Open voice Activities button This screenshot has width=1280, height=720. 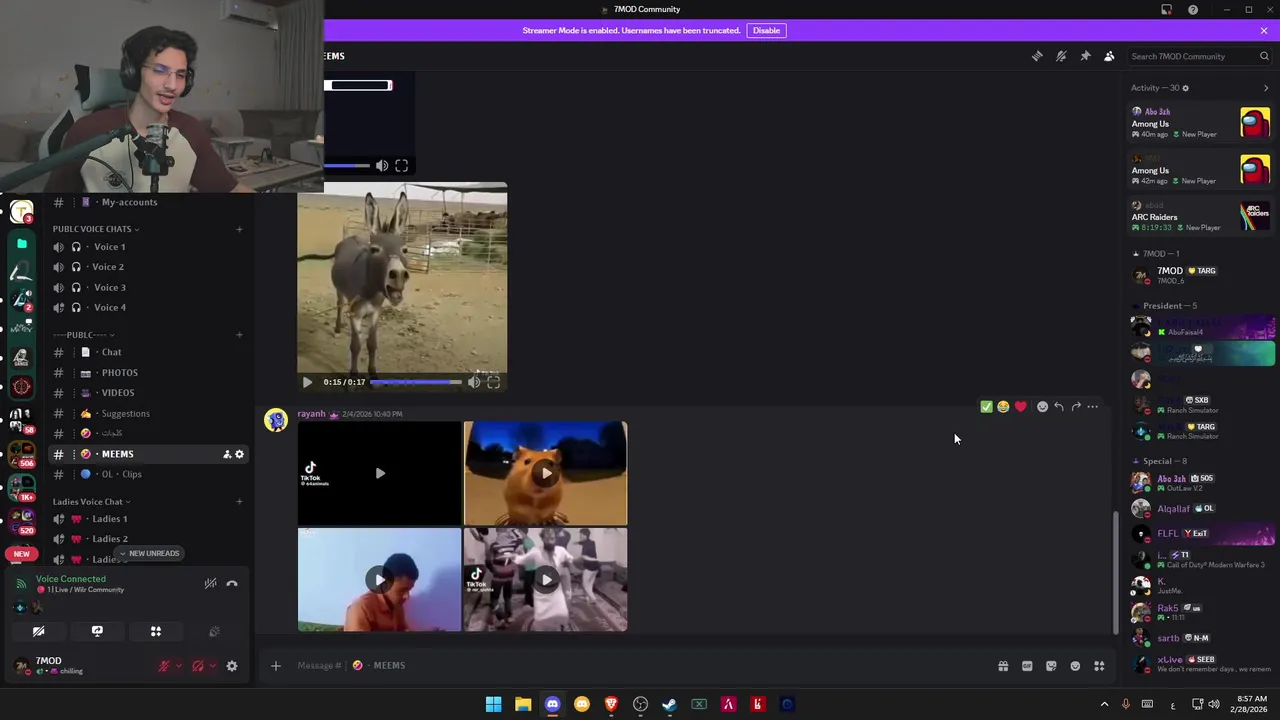point(156,632)
